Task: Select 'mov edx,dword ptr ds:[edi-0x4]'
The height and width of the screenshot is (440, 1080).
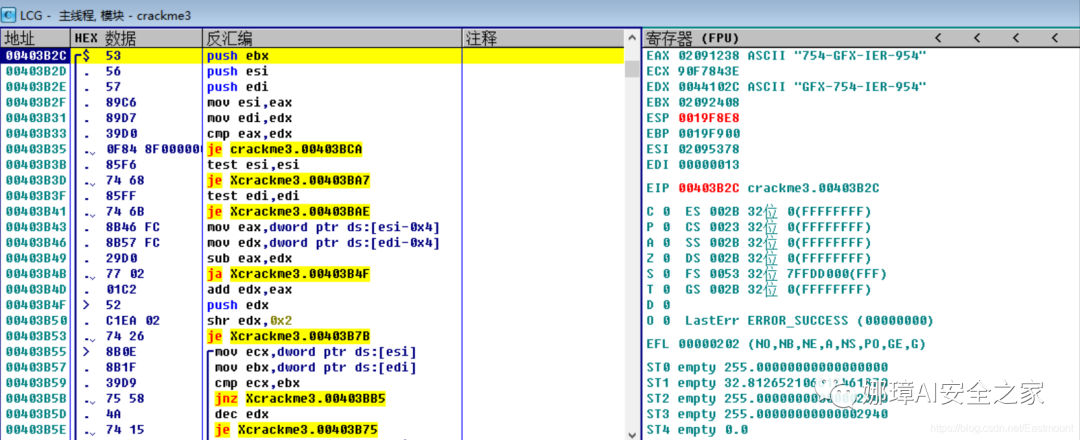Action: click(323, 243)
